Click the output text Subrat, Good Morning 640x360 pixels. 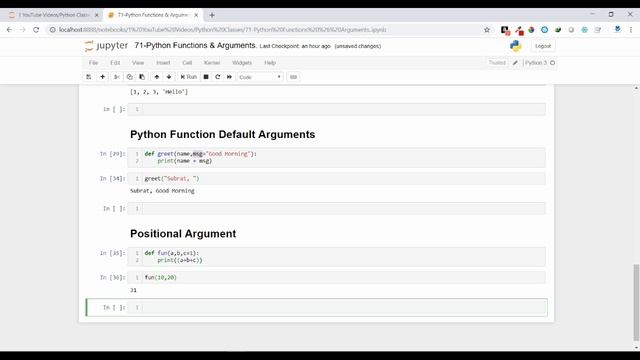coord(162,191)
